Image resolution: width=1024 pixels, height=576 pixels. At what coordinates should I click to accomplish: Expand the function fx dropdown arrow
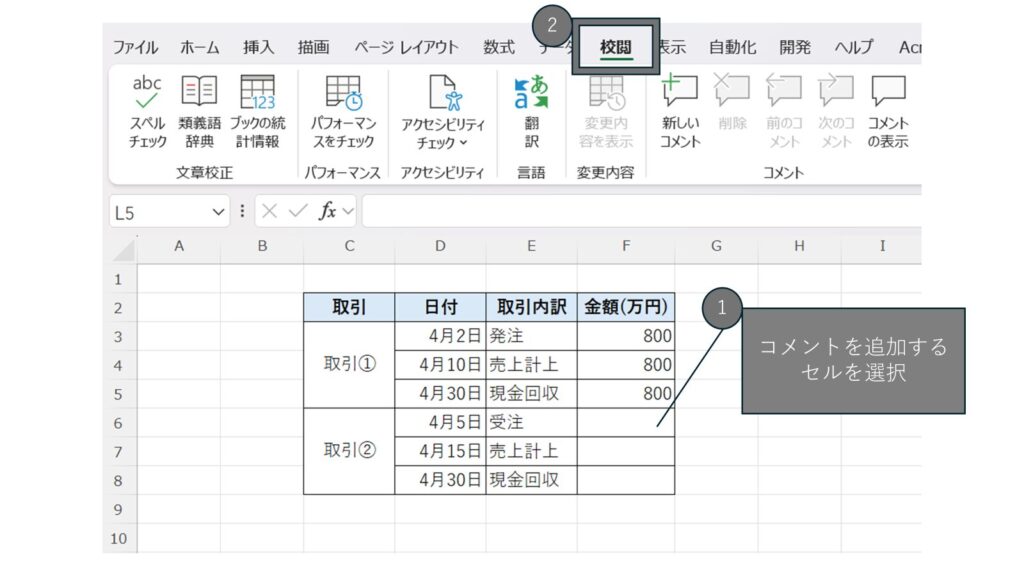(x=348, y=212)
